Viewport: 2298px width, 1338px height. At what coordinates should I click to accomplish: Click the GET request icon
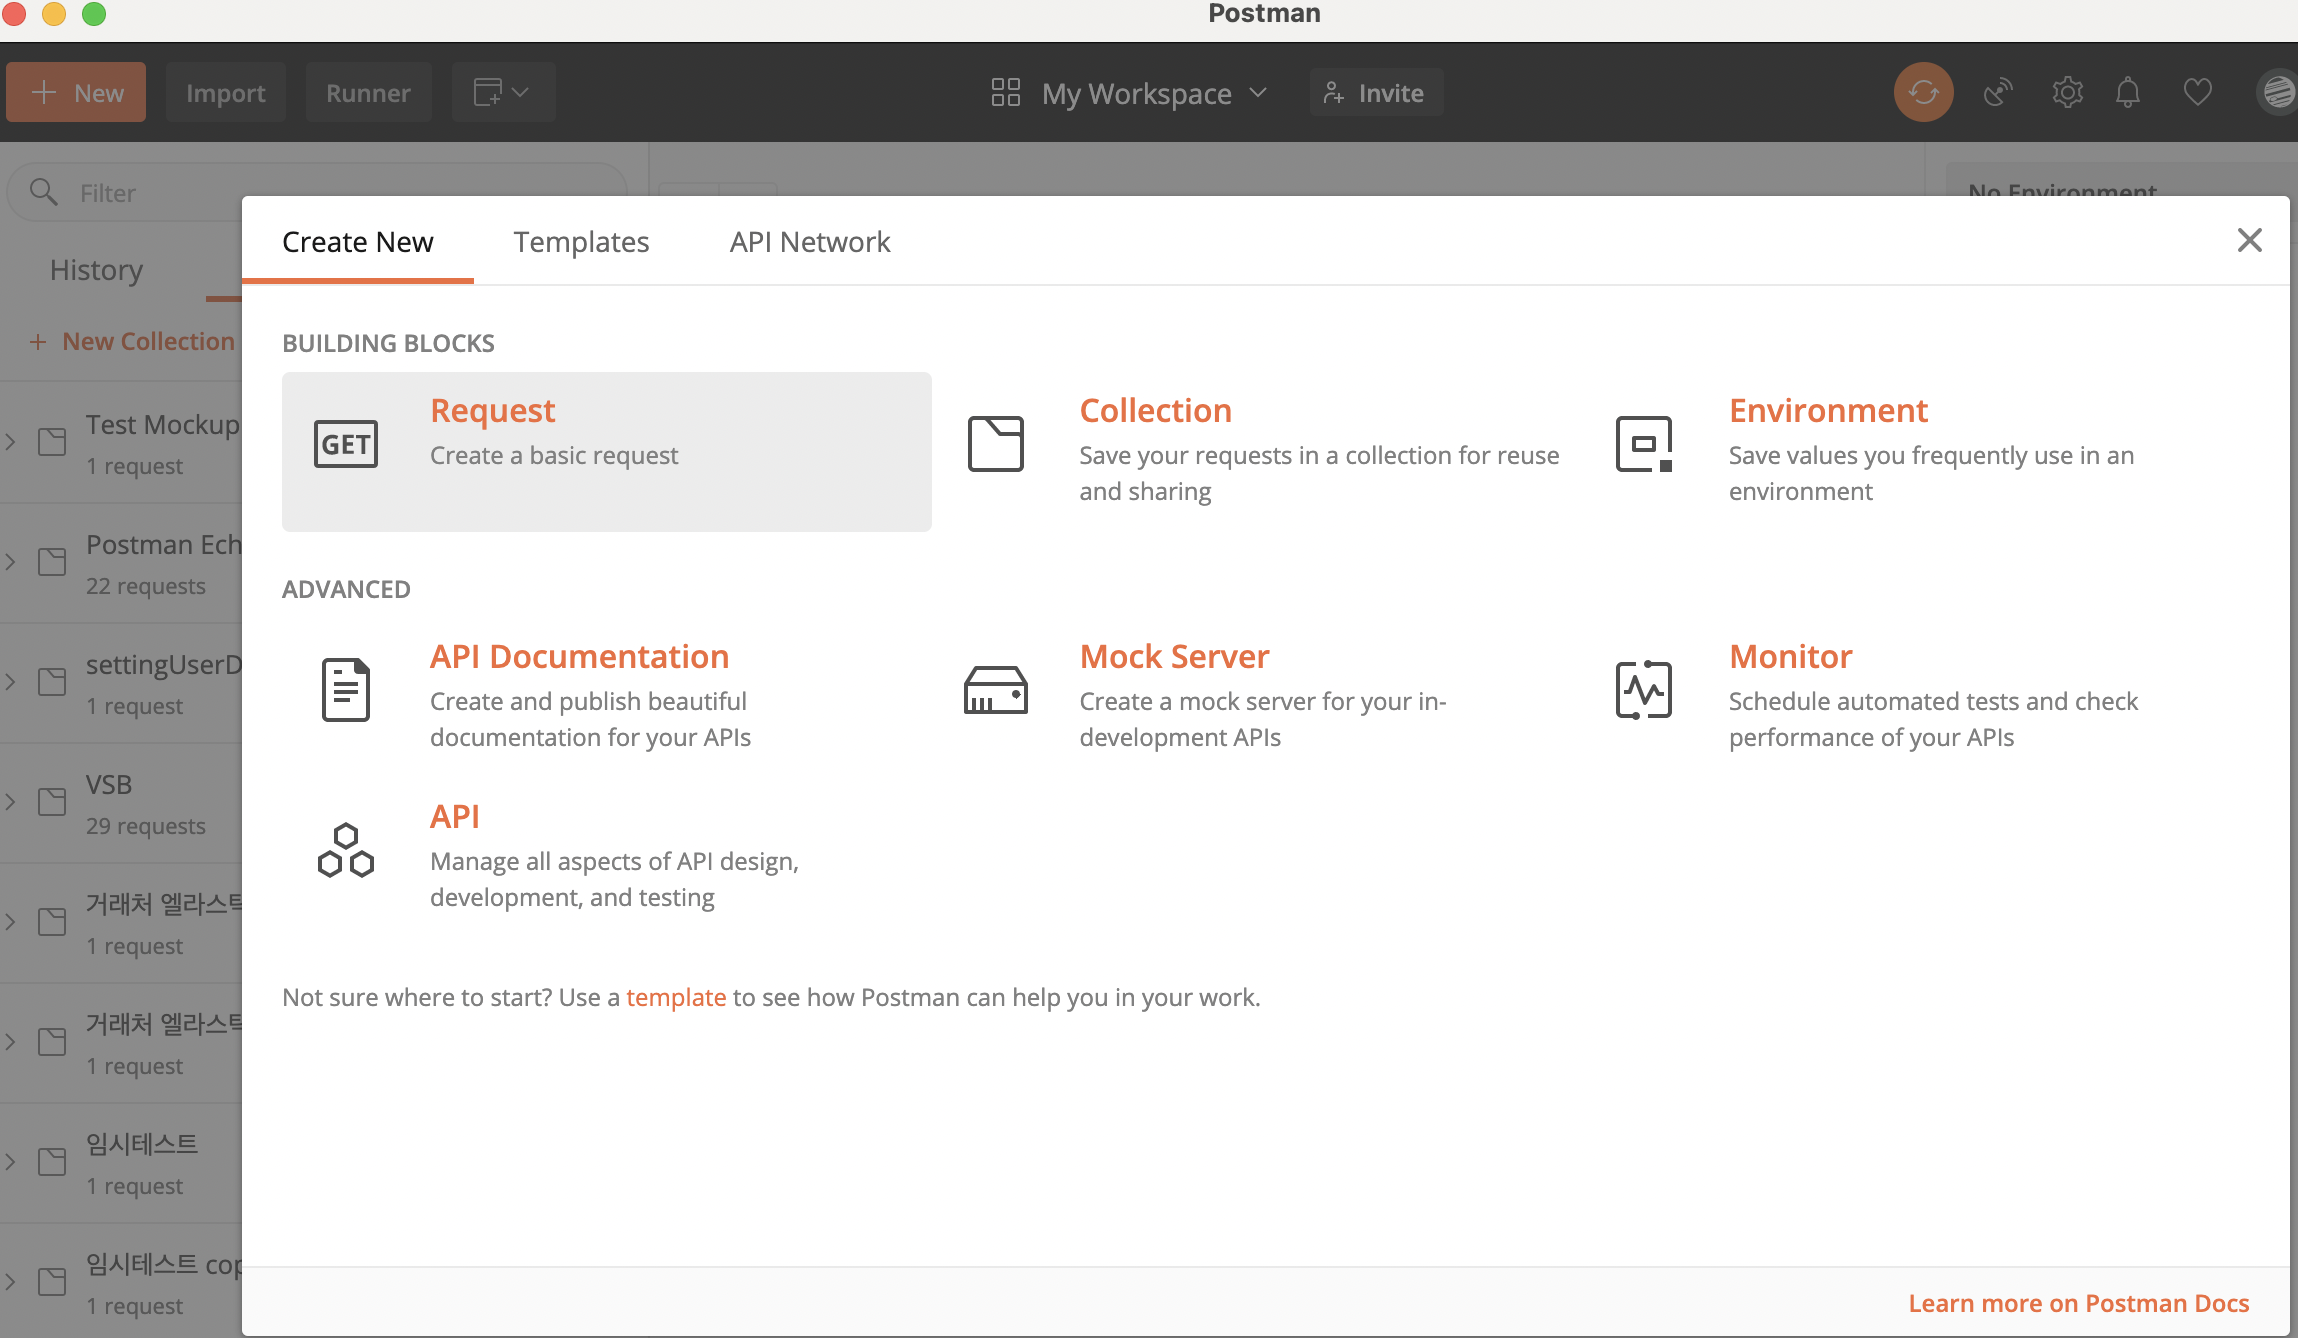pyautogui.click(x=346, y=444)
